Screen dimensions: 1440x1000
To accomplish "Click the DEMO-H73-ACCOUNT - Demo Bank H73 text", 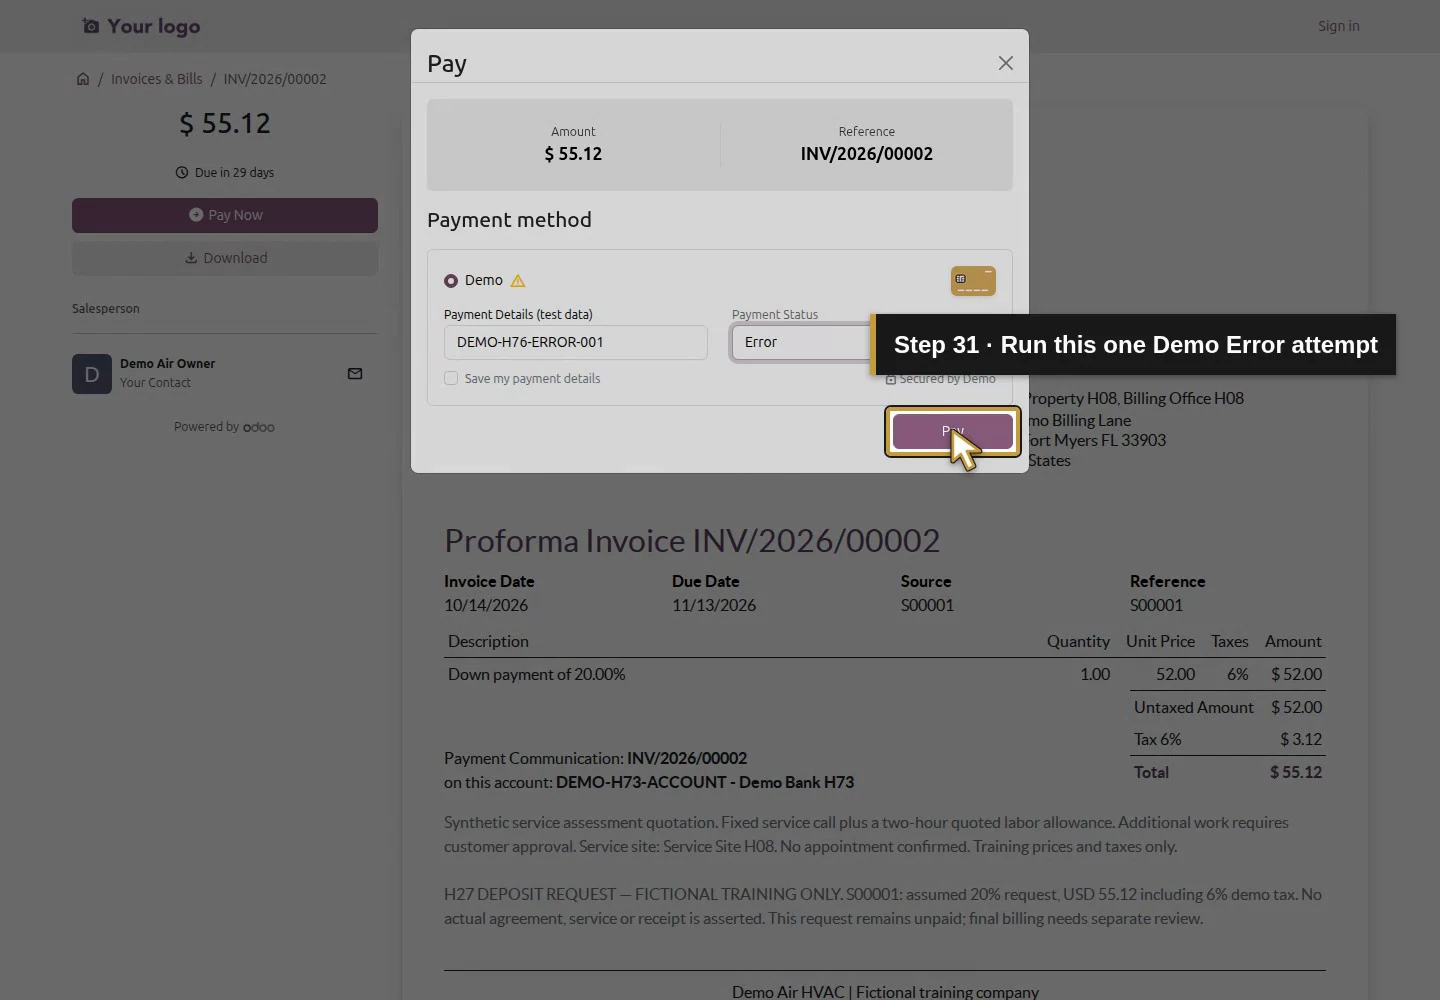I will 705,783.
